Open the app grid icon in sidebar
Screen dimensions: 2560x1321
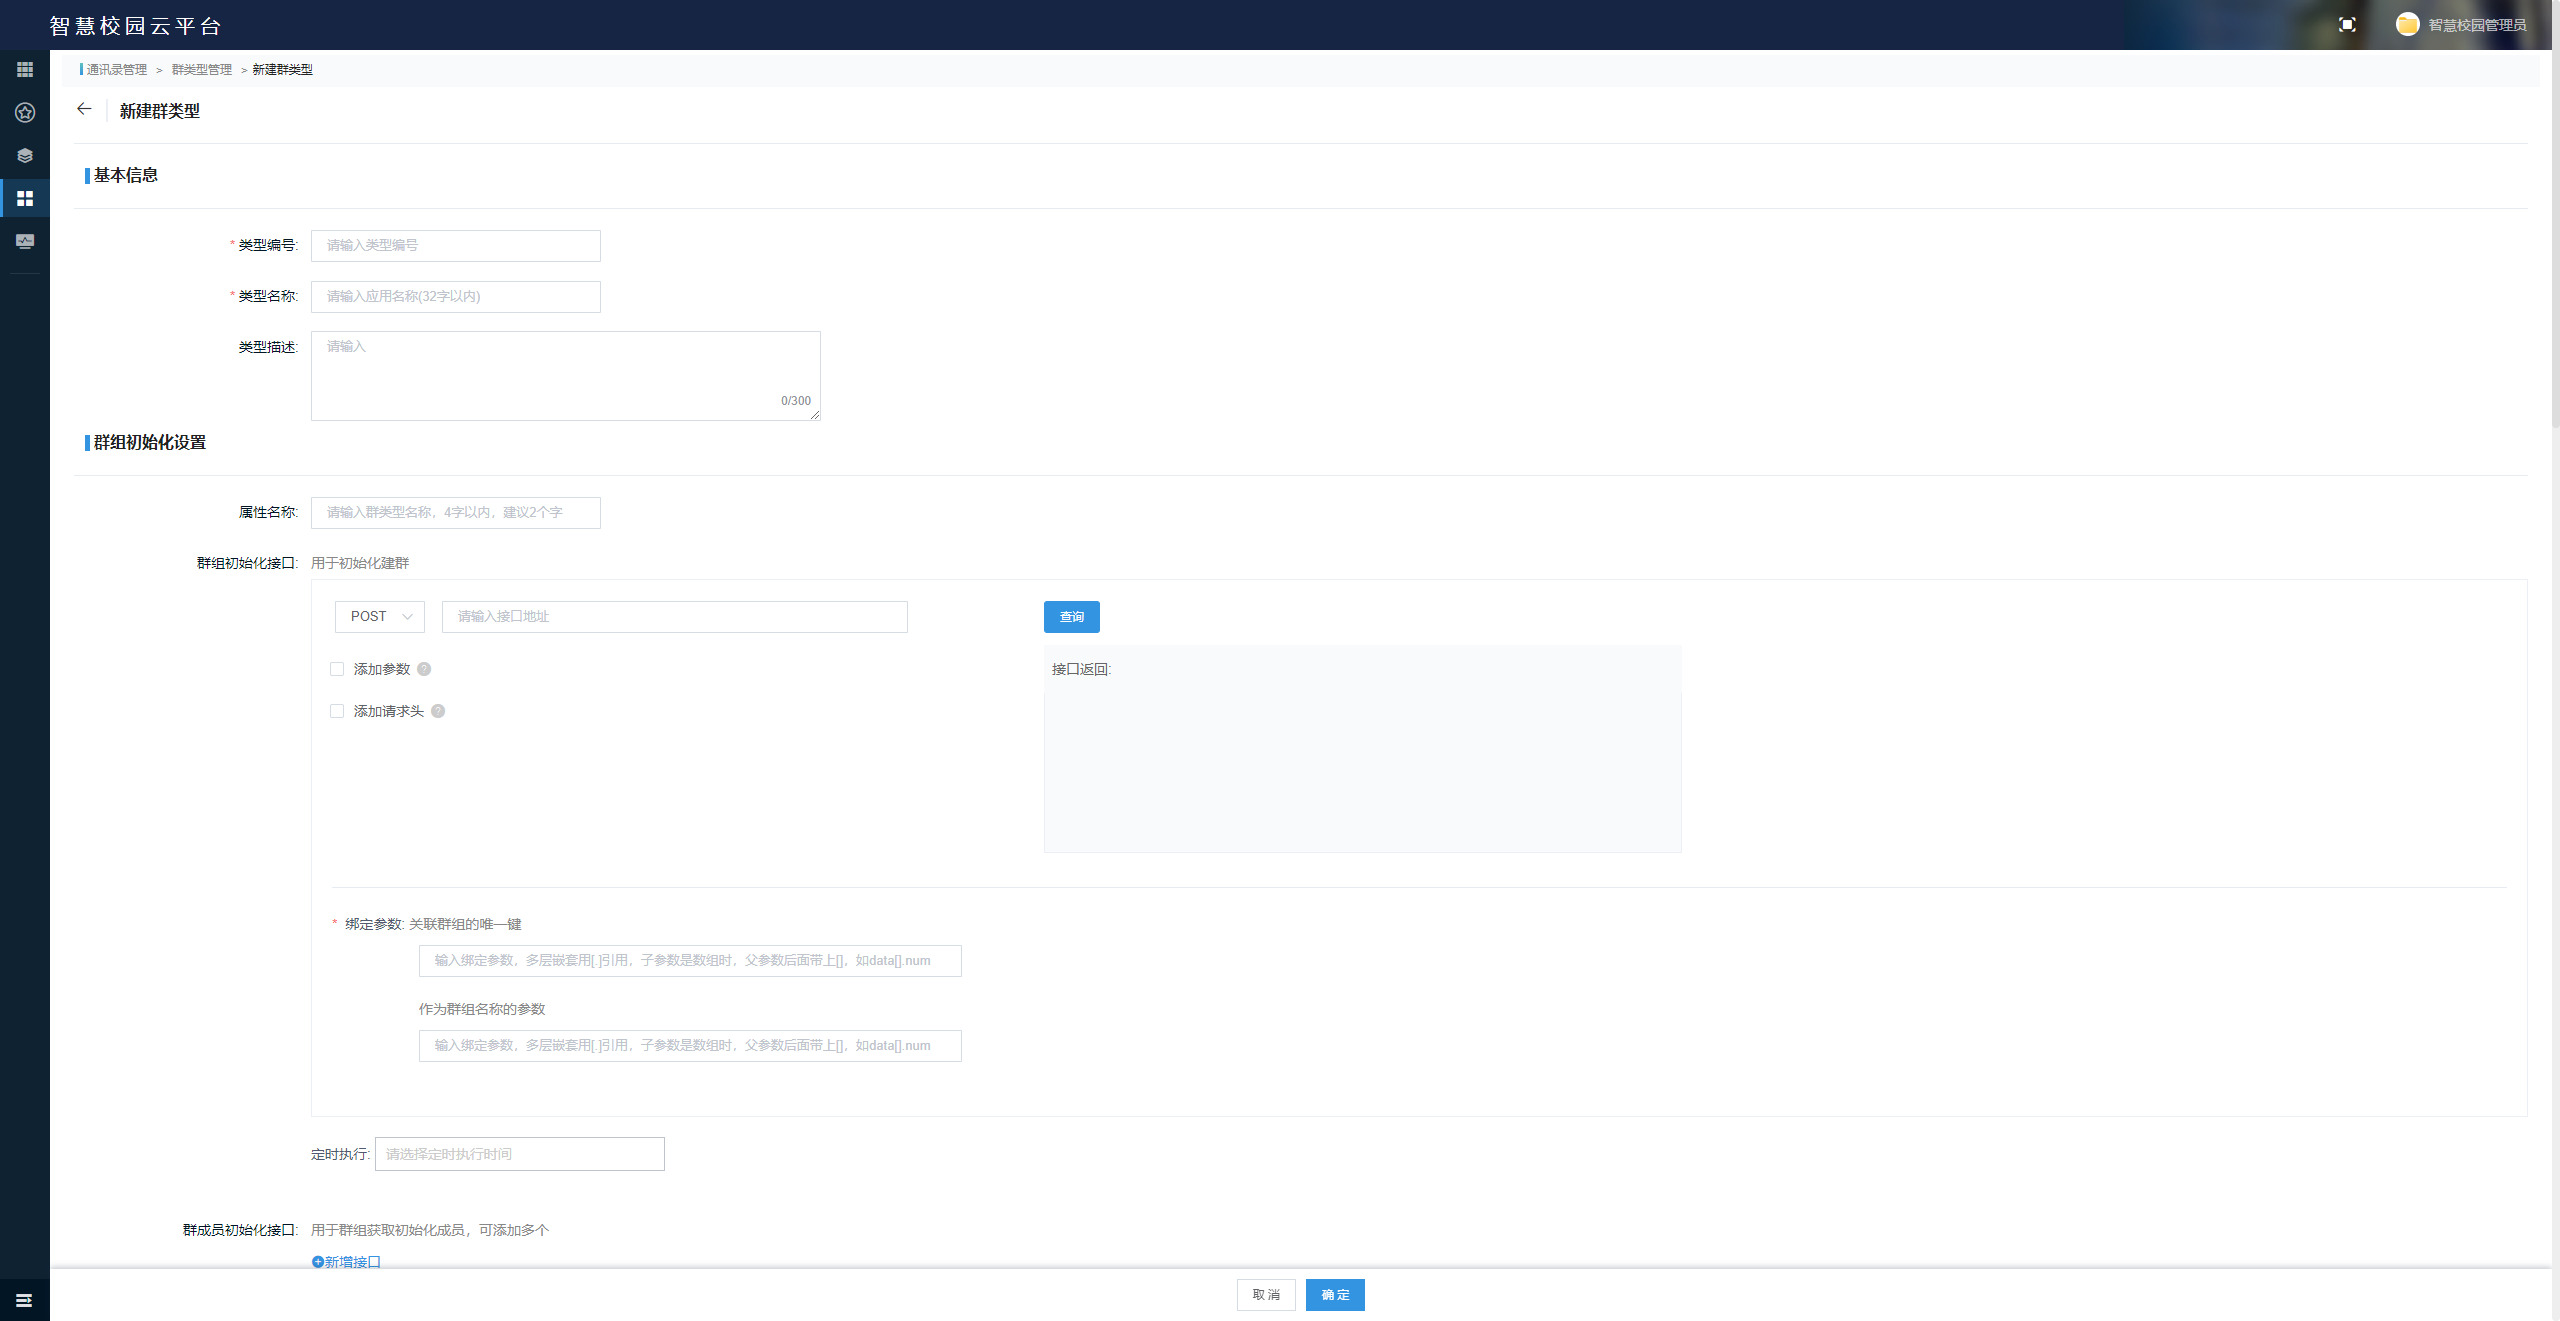click(x=25, y=69)
